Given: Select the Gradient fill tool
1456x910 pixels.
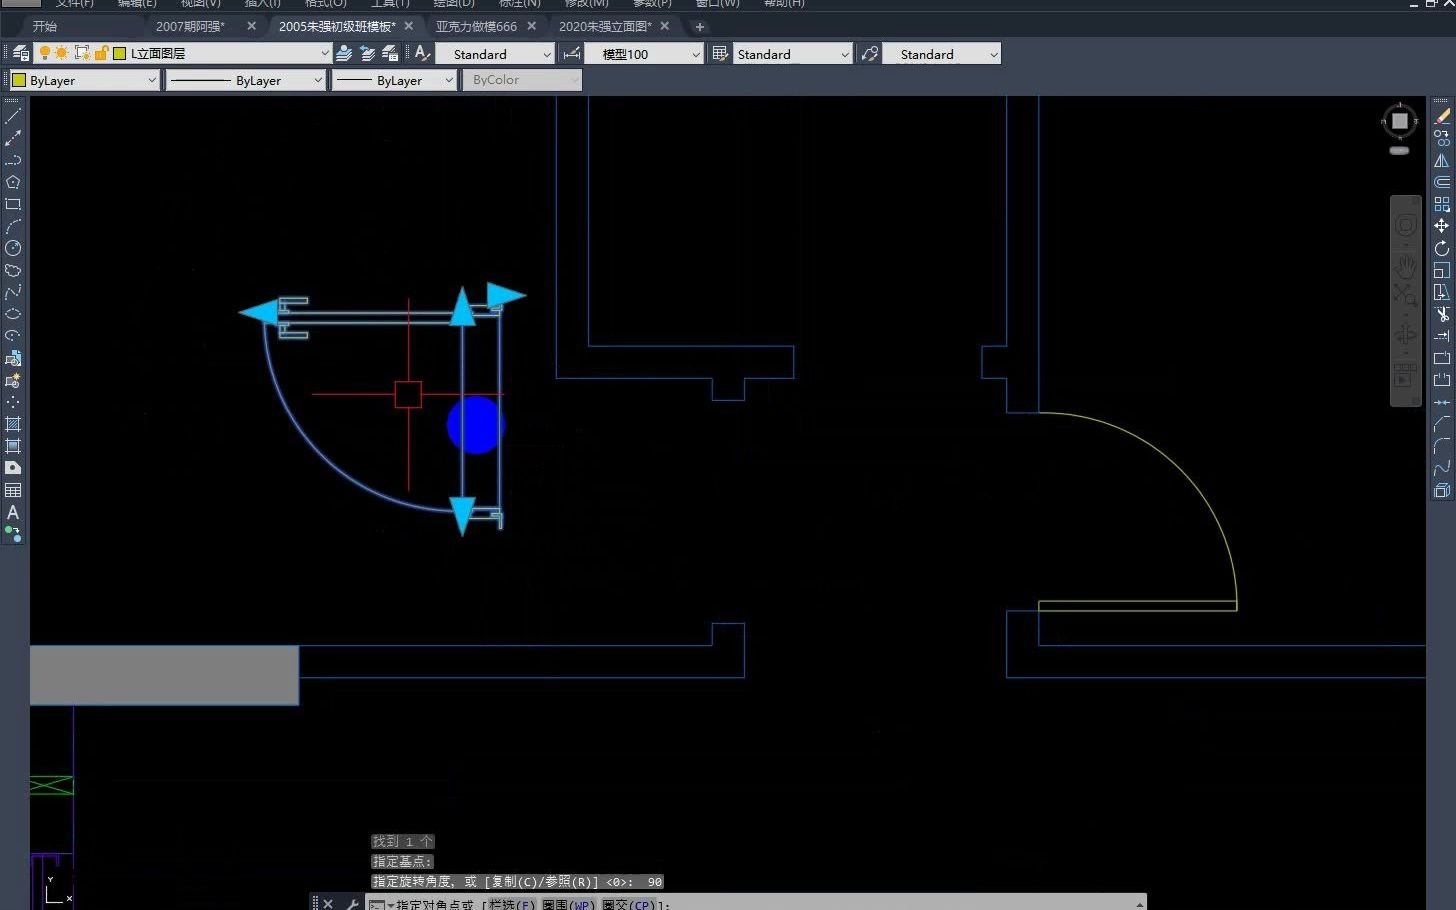Looking at the screenshot, I should coord(13,446).
